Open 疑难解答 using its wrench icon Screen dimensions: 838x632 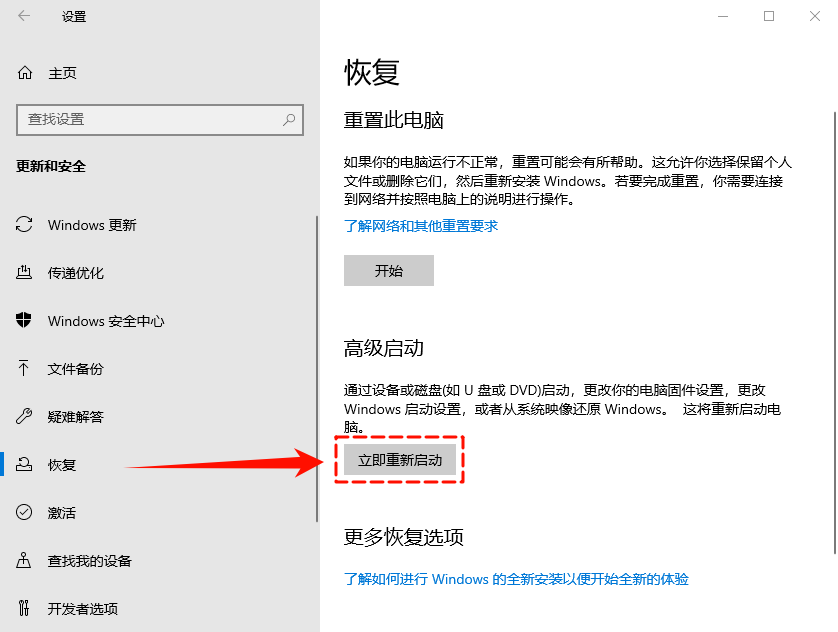22,417
